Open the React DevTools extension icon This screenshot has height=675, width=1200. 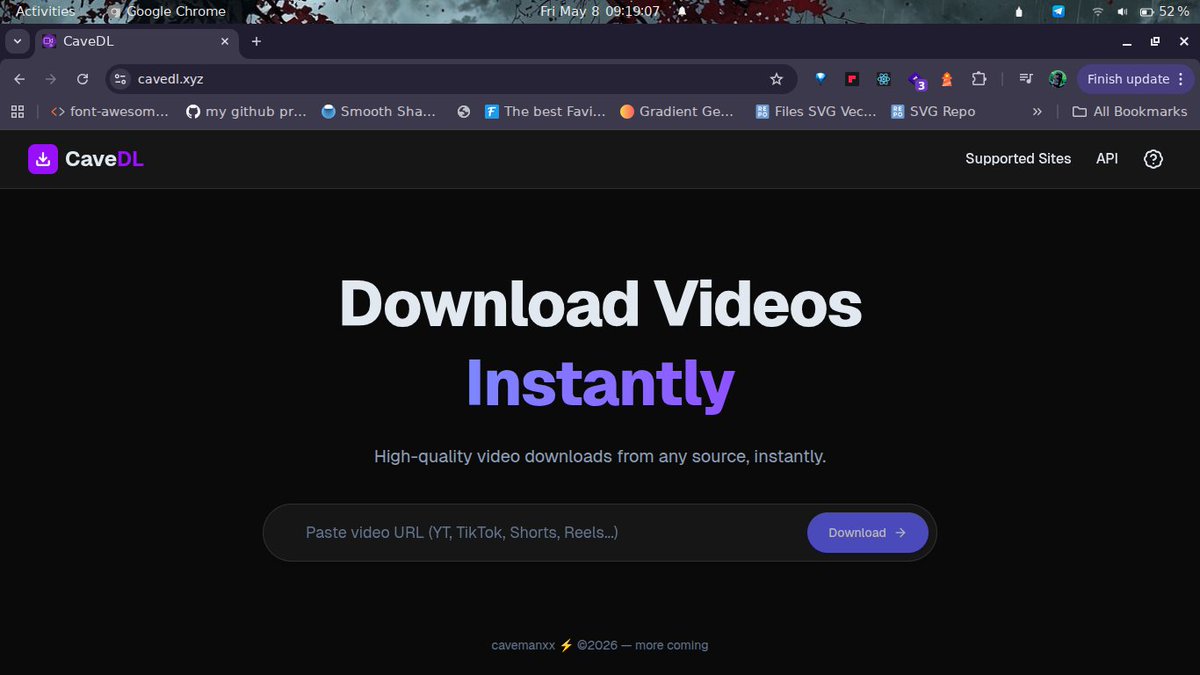(x=884, y=79)
